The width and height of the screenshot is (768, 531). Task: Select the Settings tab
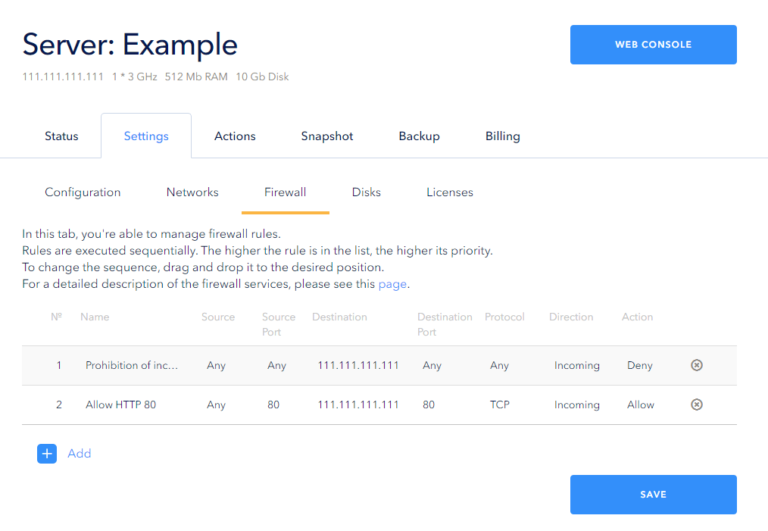point(146,136)
